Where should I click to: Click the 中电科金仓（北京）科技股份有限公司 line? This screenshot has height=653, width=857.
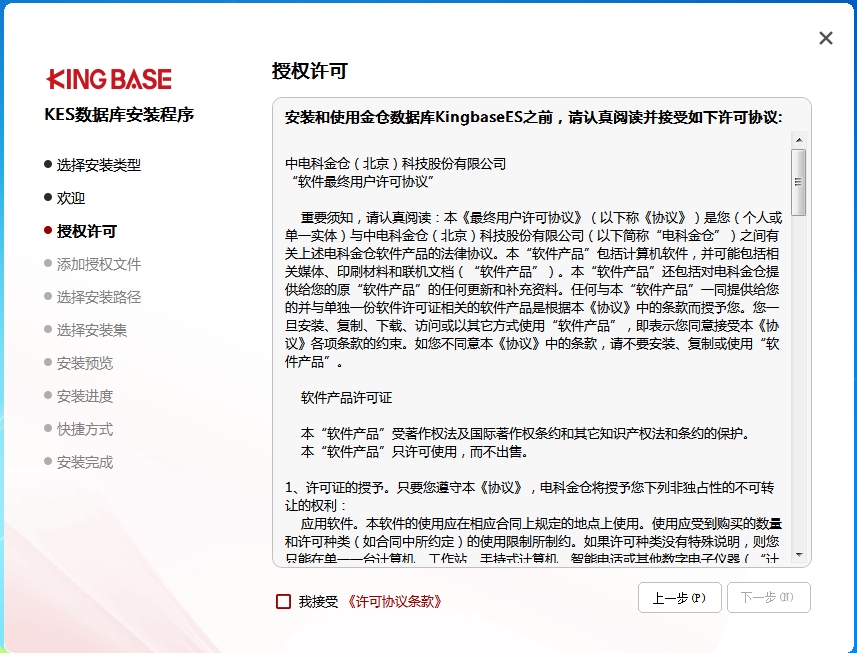[395, 164]
